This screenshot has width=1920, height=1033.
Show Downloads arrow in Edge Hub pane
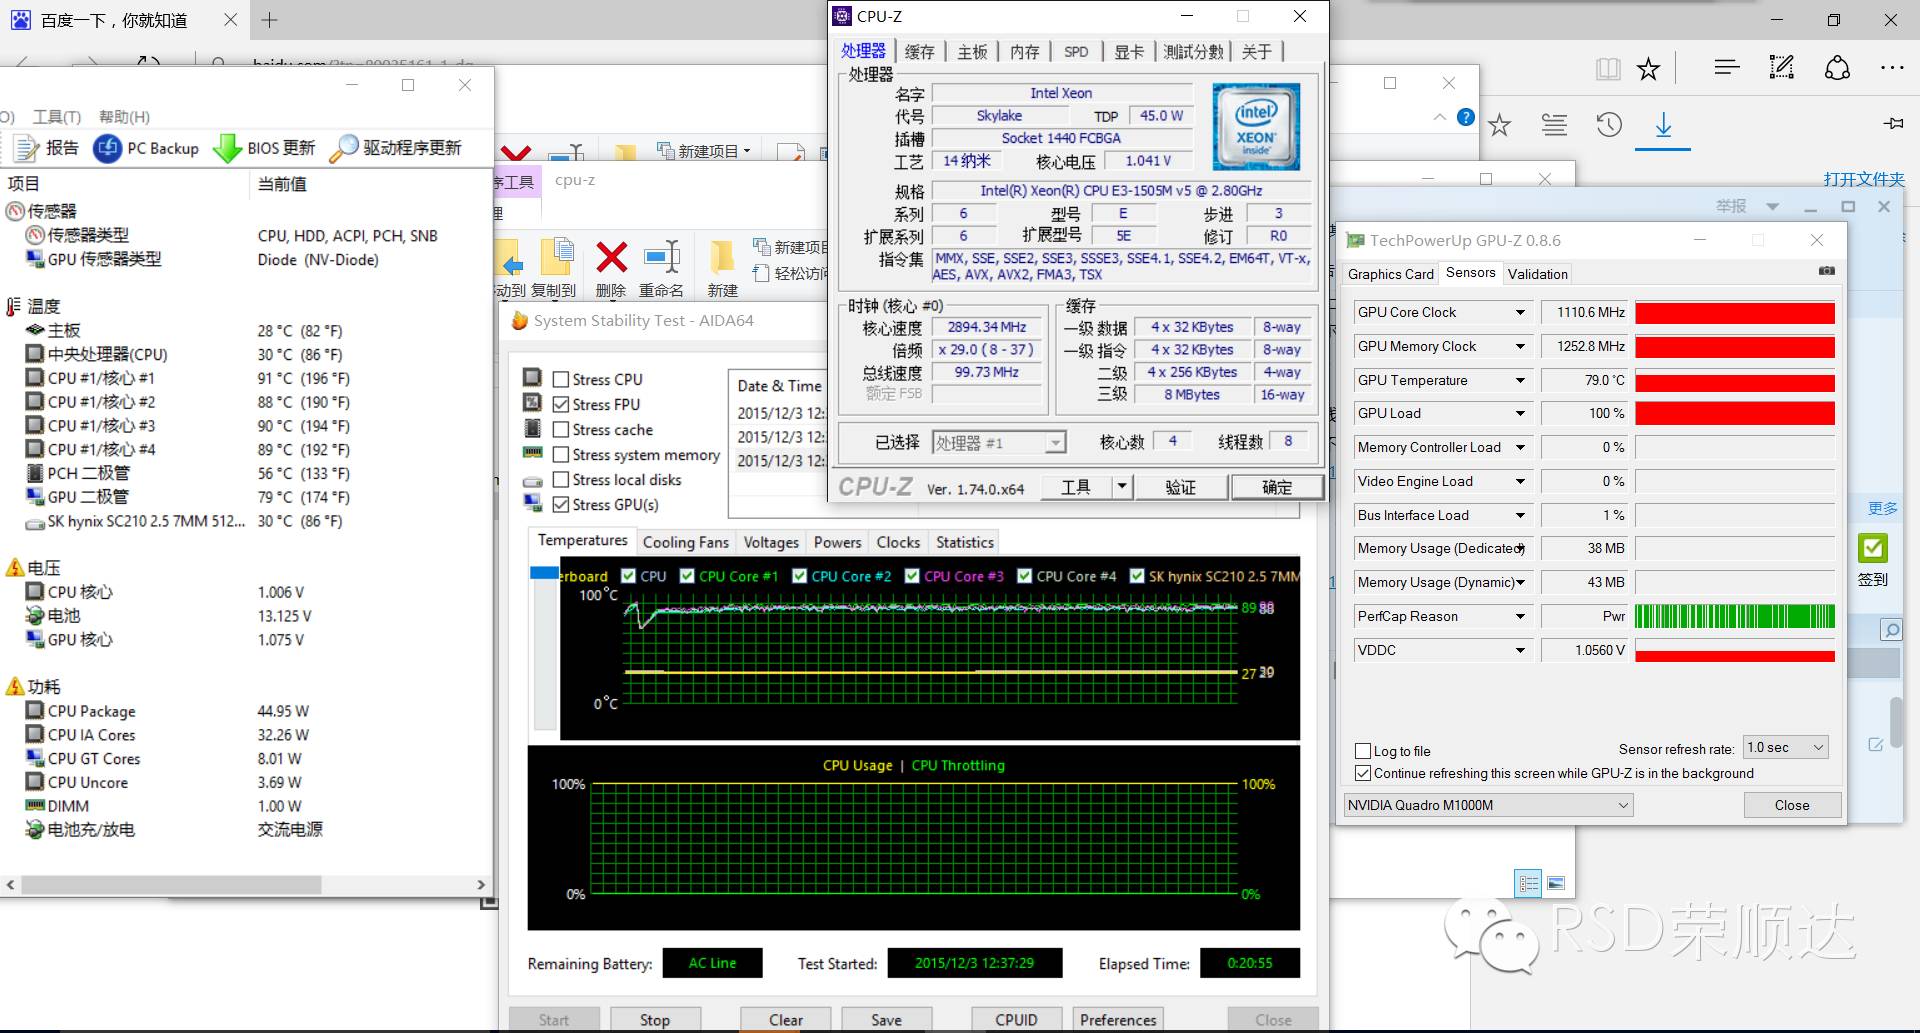1663,125
